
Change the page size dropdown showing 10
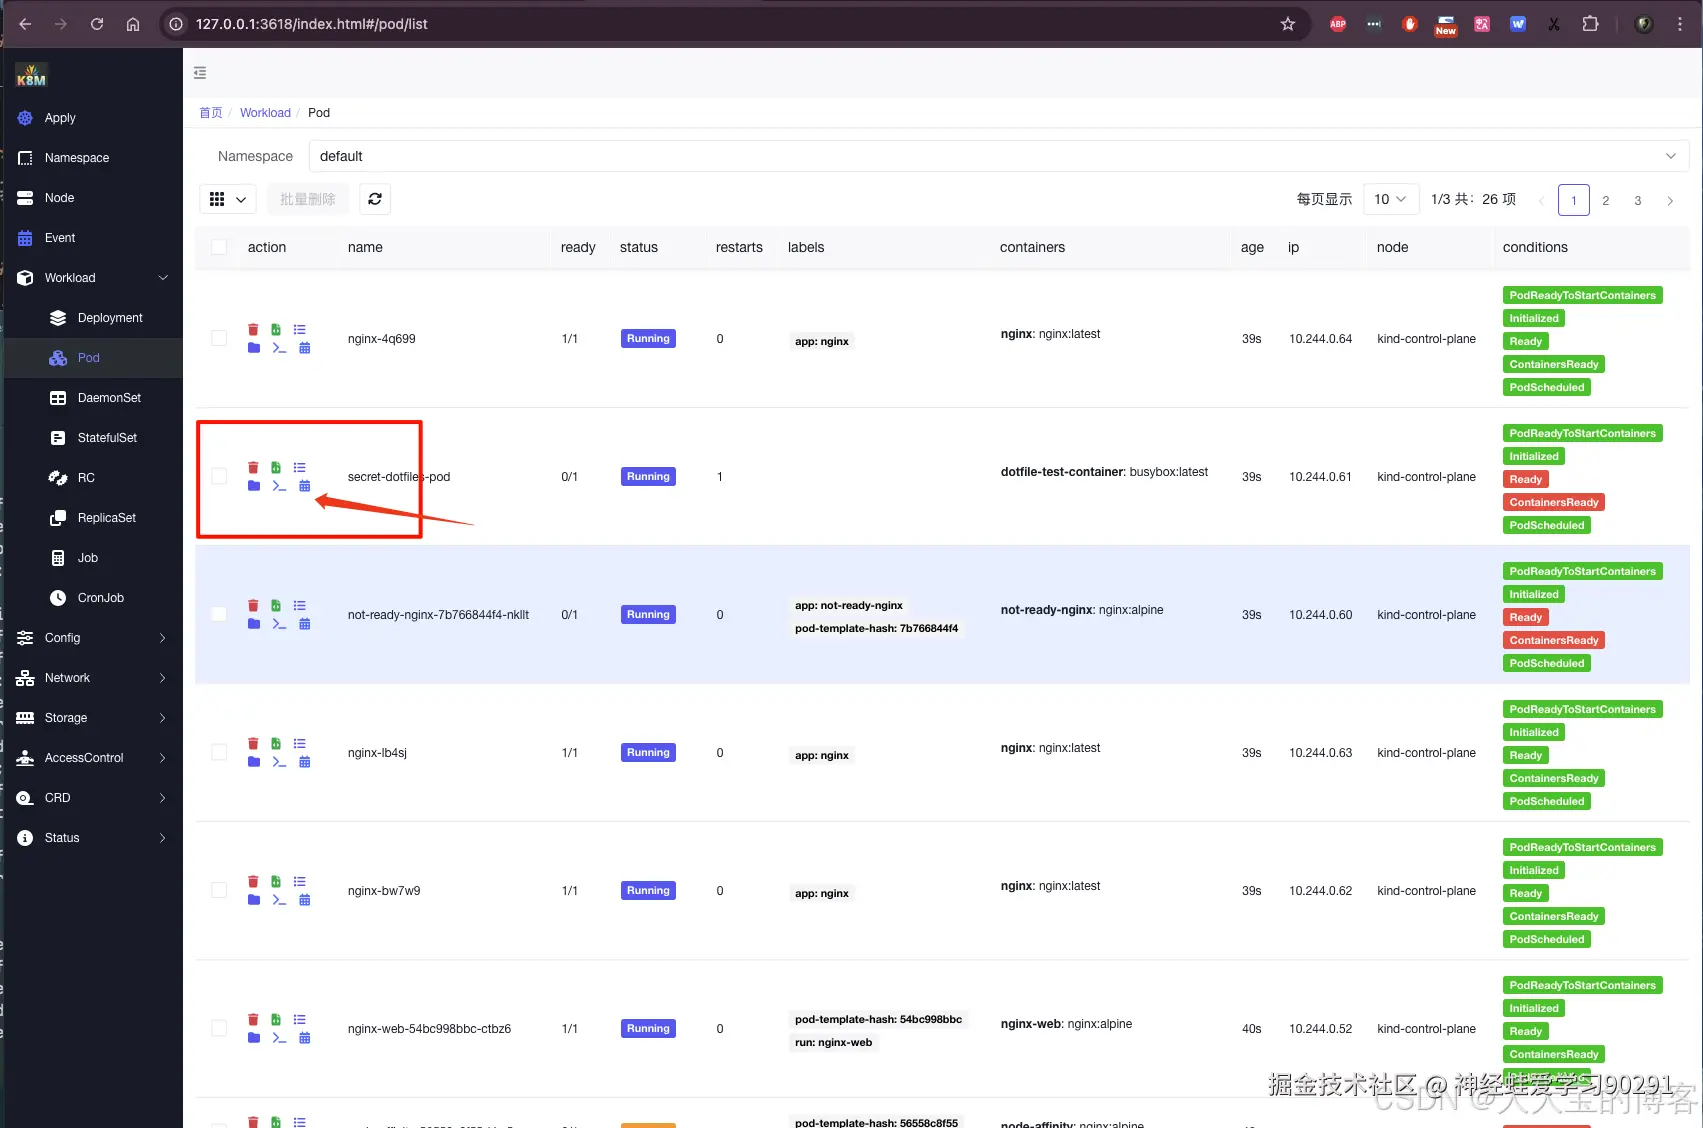coord(1391,199)
